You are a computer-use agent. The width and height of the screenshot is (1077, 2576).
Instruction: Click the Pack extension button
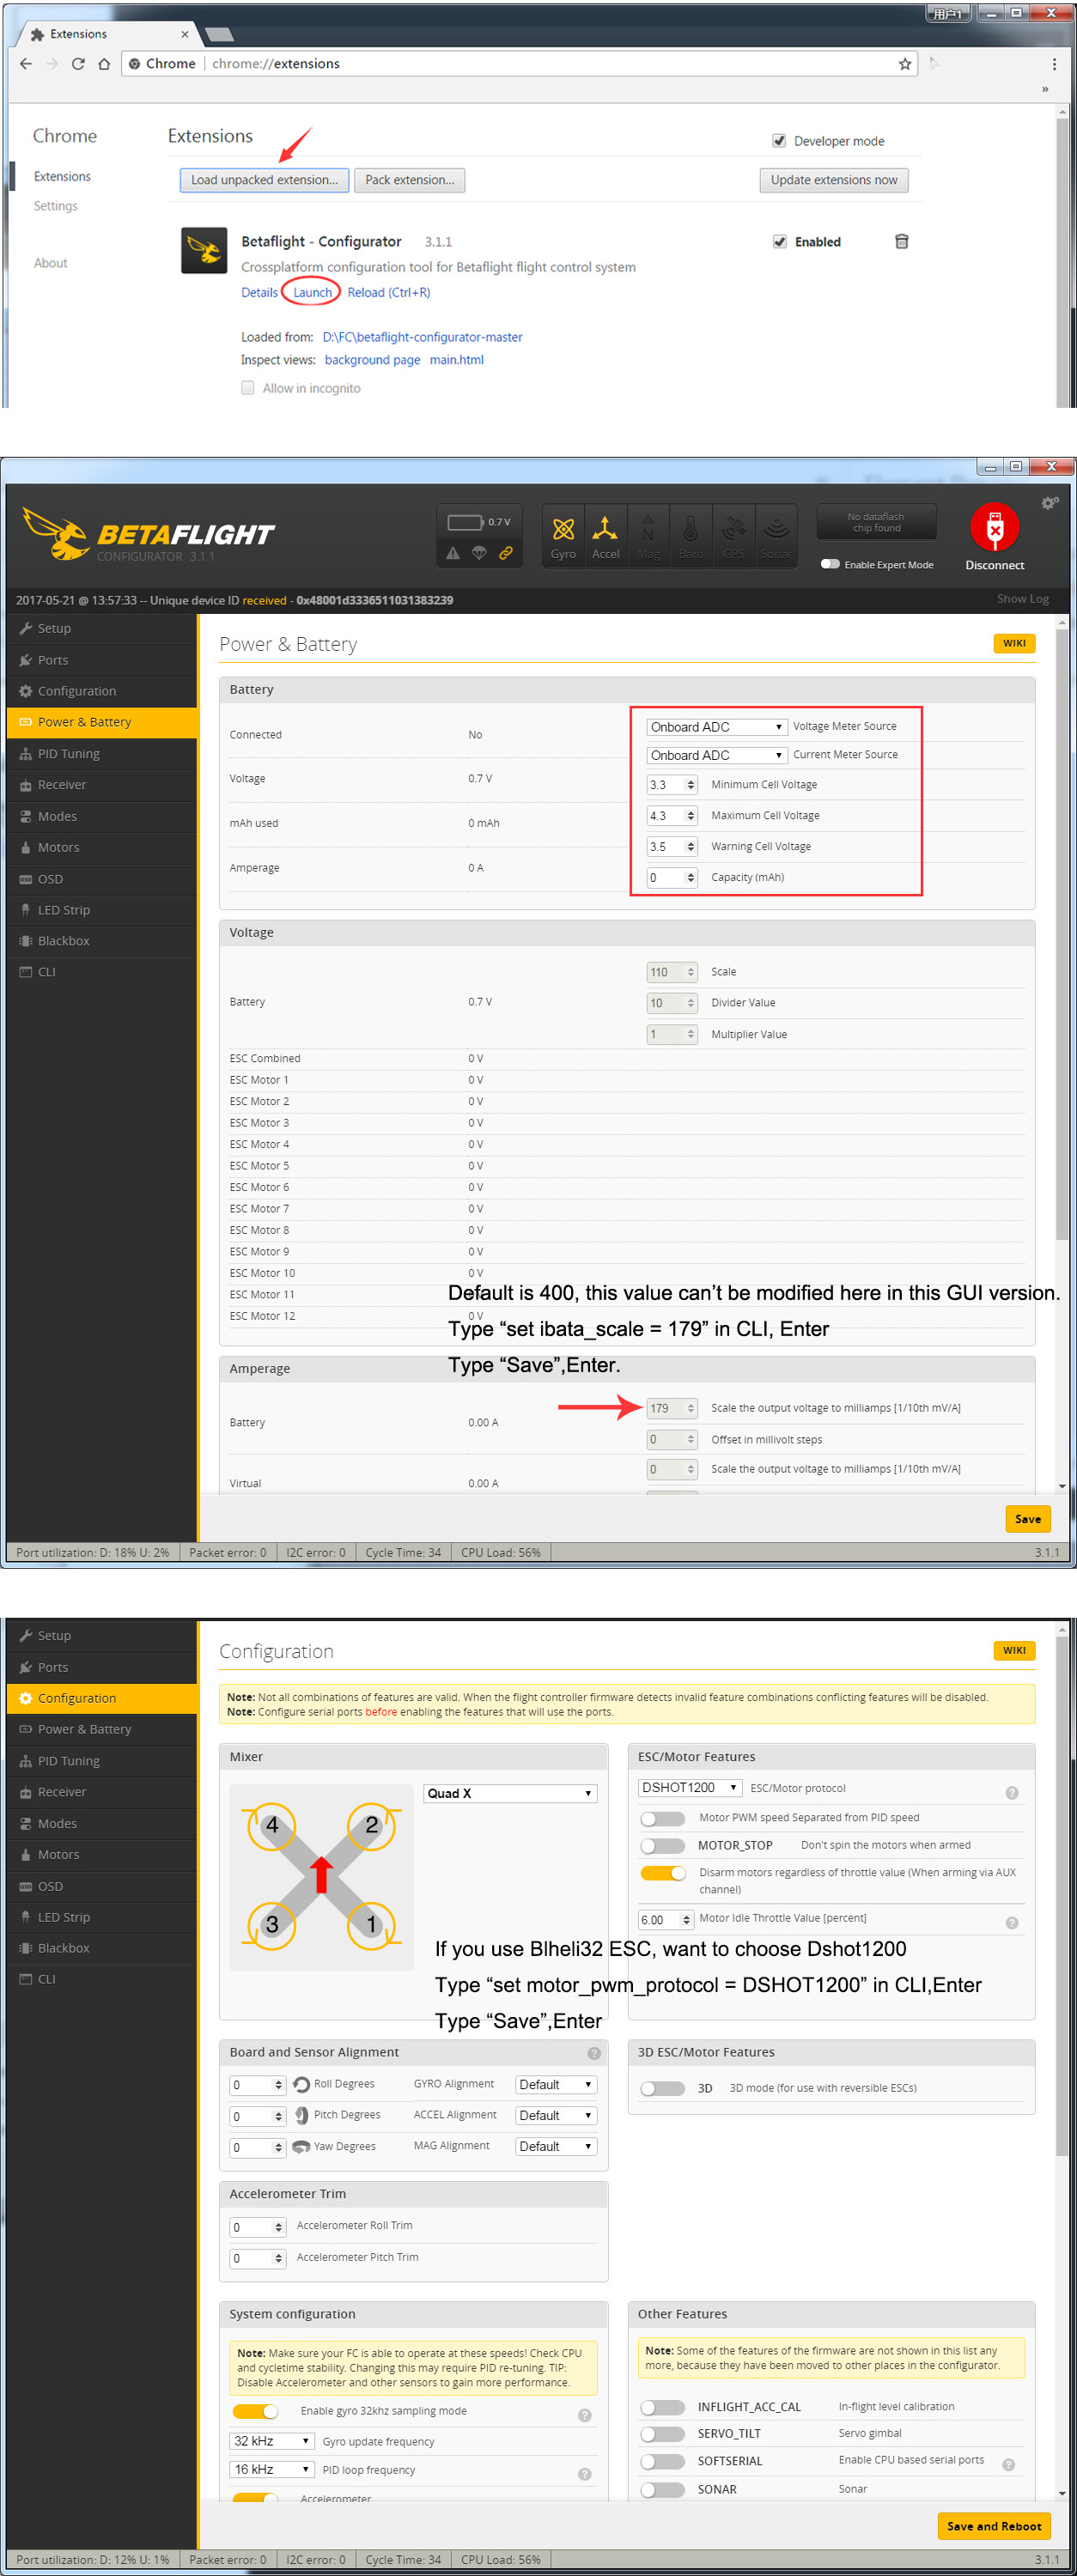(409, 180)
